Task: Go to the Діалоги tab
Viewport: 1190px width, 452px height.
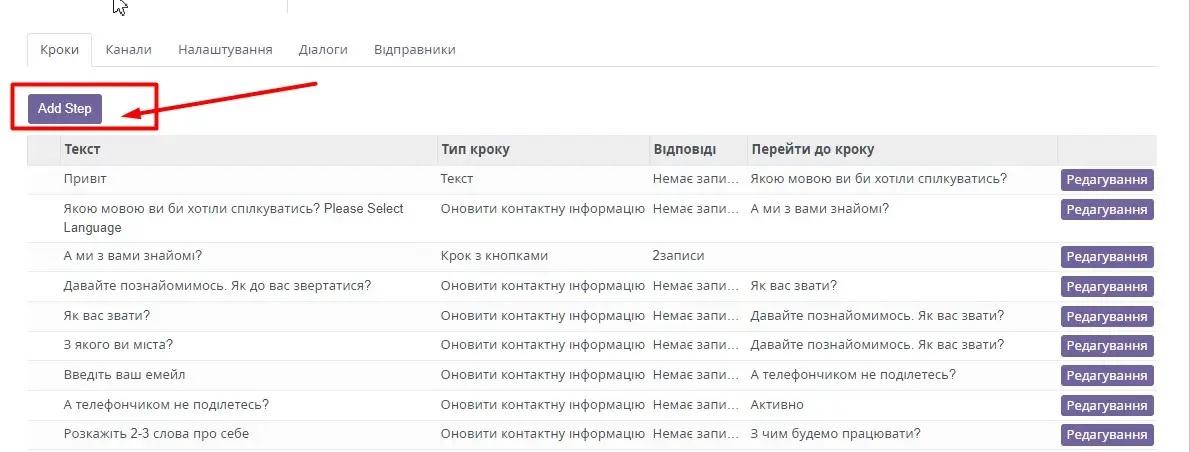Action: [x=323, y=50]
